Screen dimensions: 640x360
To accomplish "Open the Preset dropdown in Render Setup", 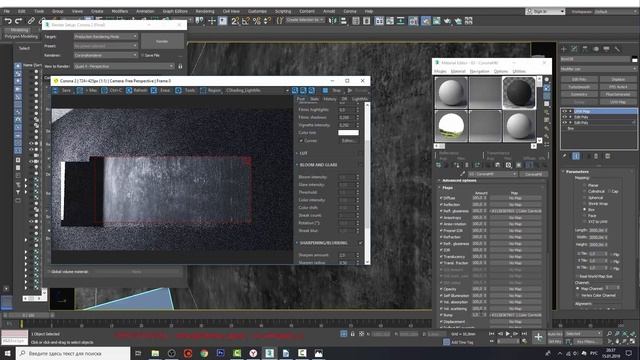I will (106, 46).
